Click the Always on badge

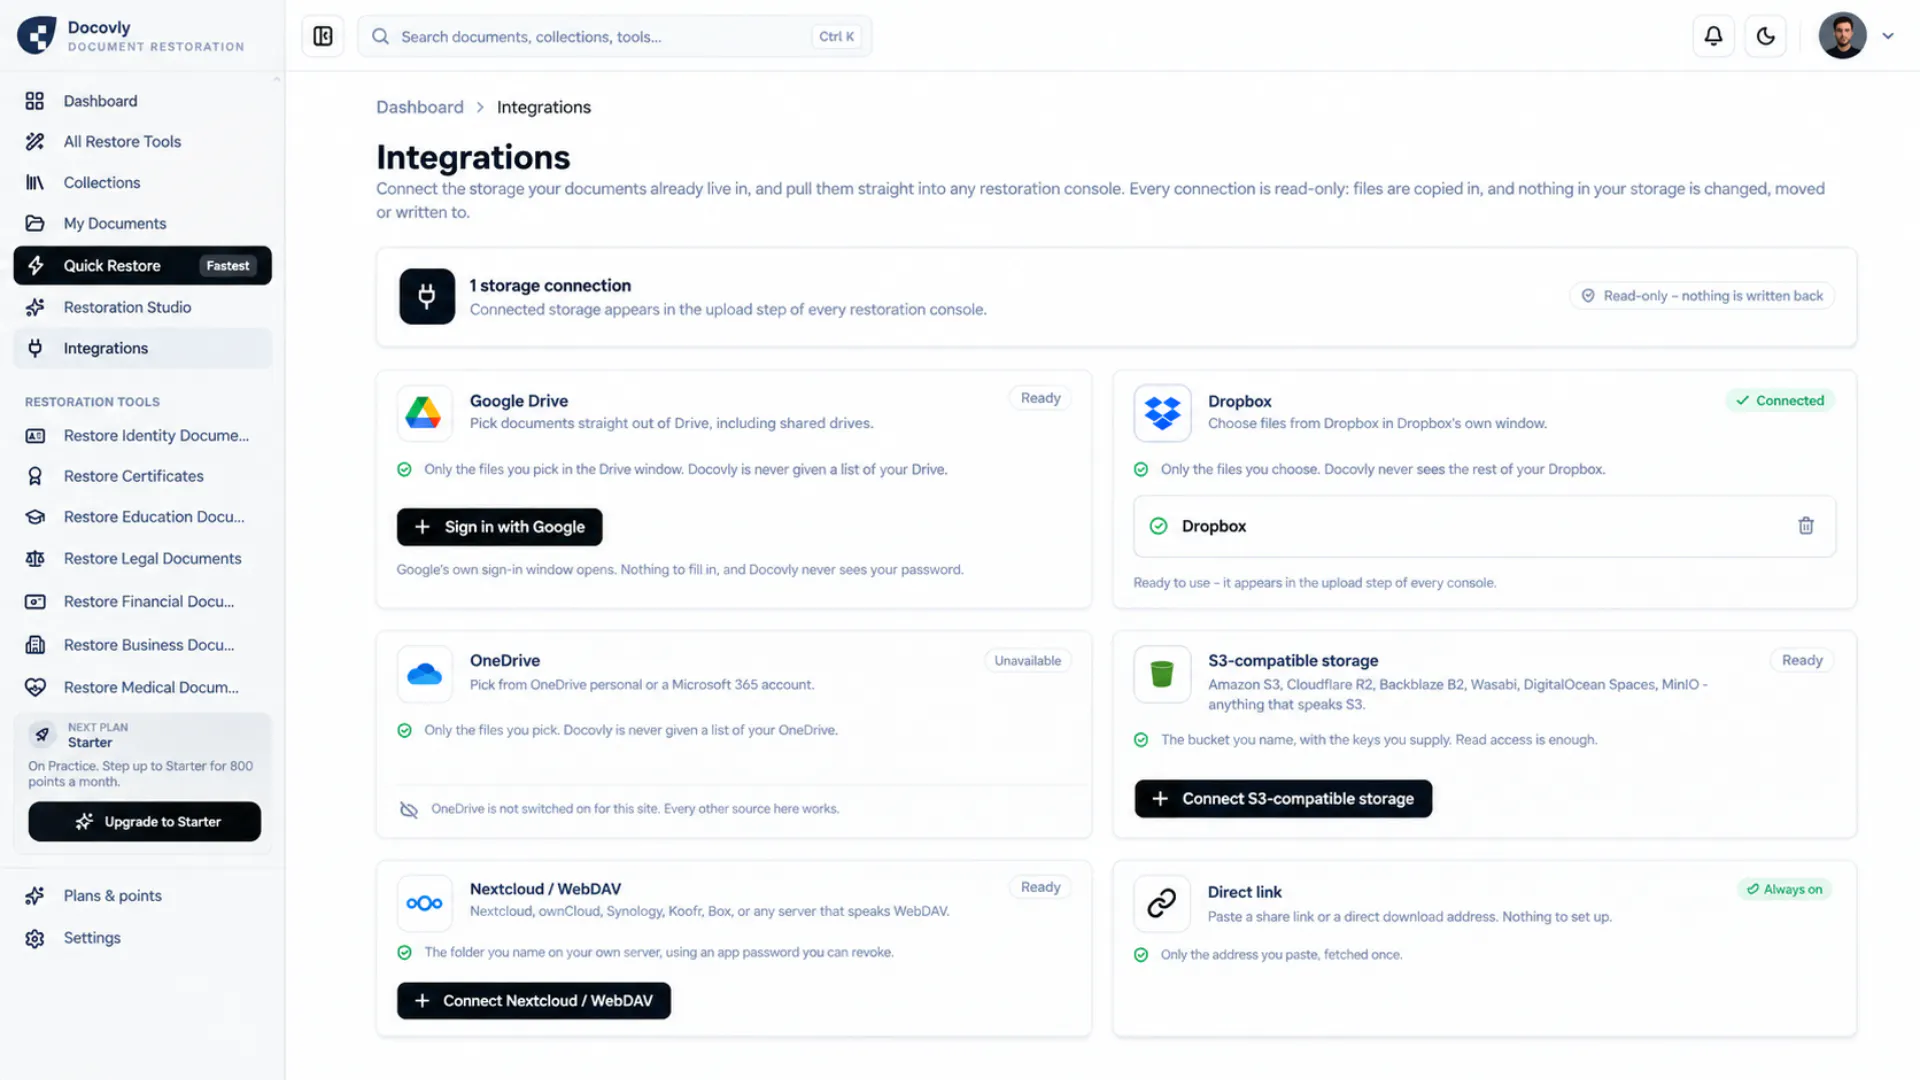(x=1784, y=890)
